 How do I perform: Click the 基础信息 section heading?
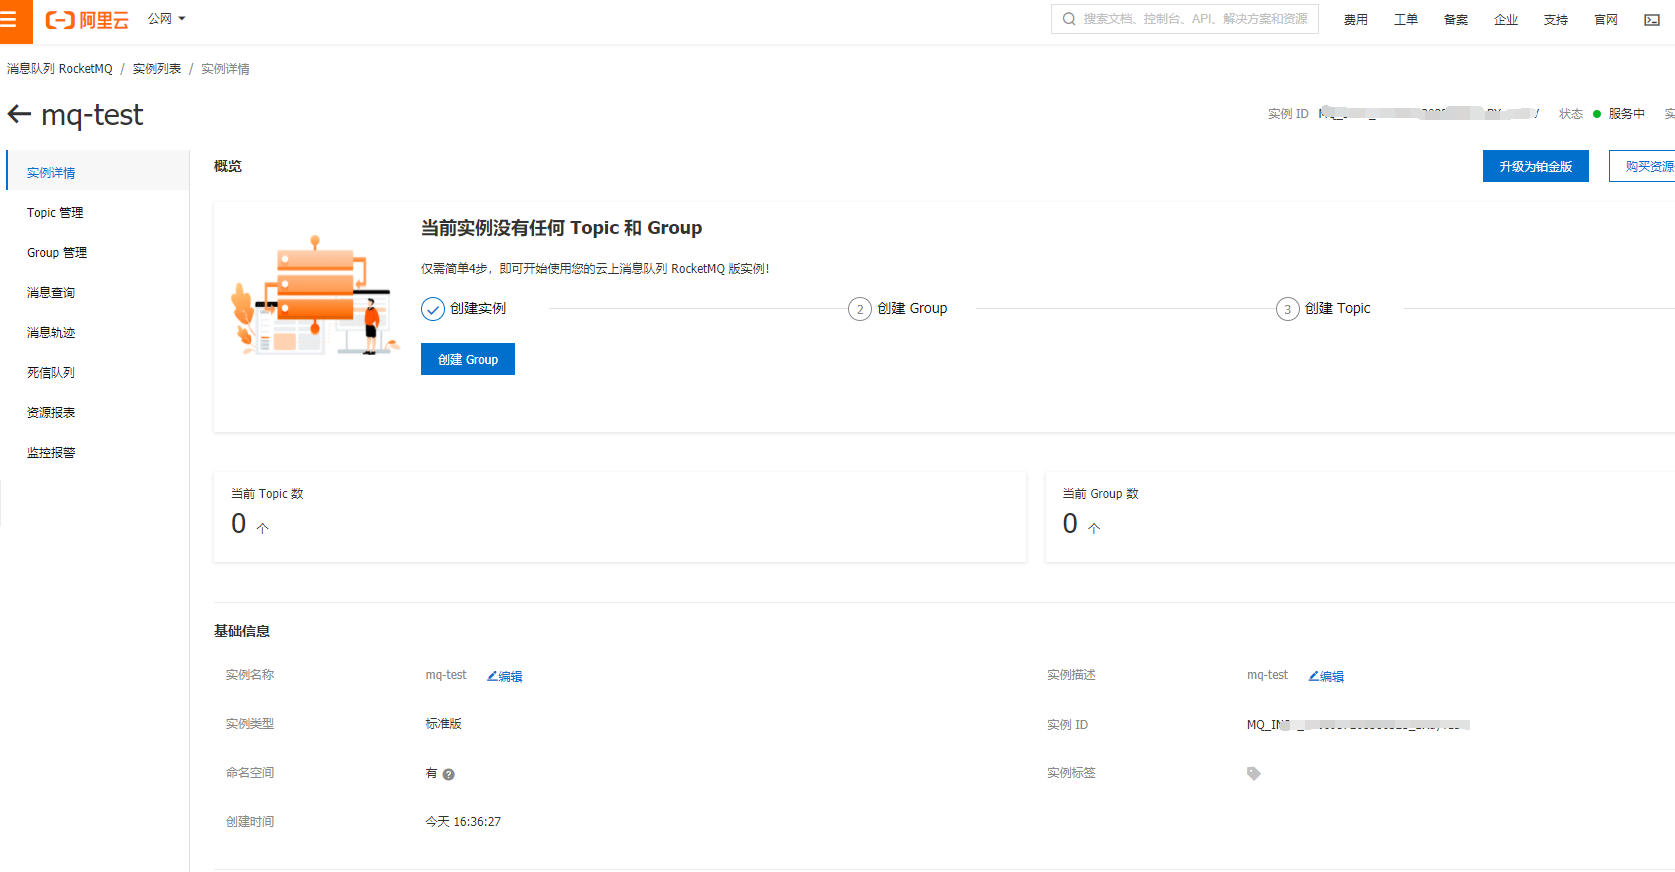tap(242, 631)
